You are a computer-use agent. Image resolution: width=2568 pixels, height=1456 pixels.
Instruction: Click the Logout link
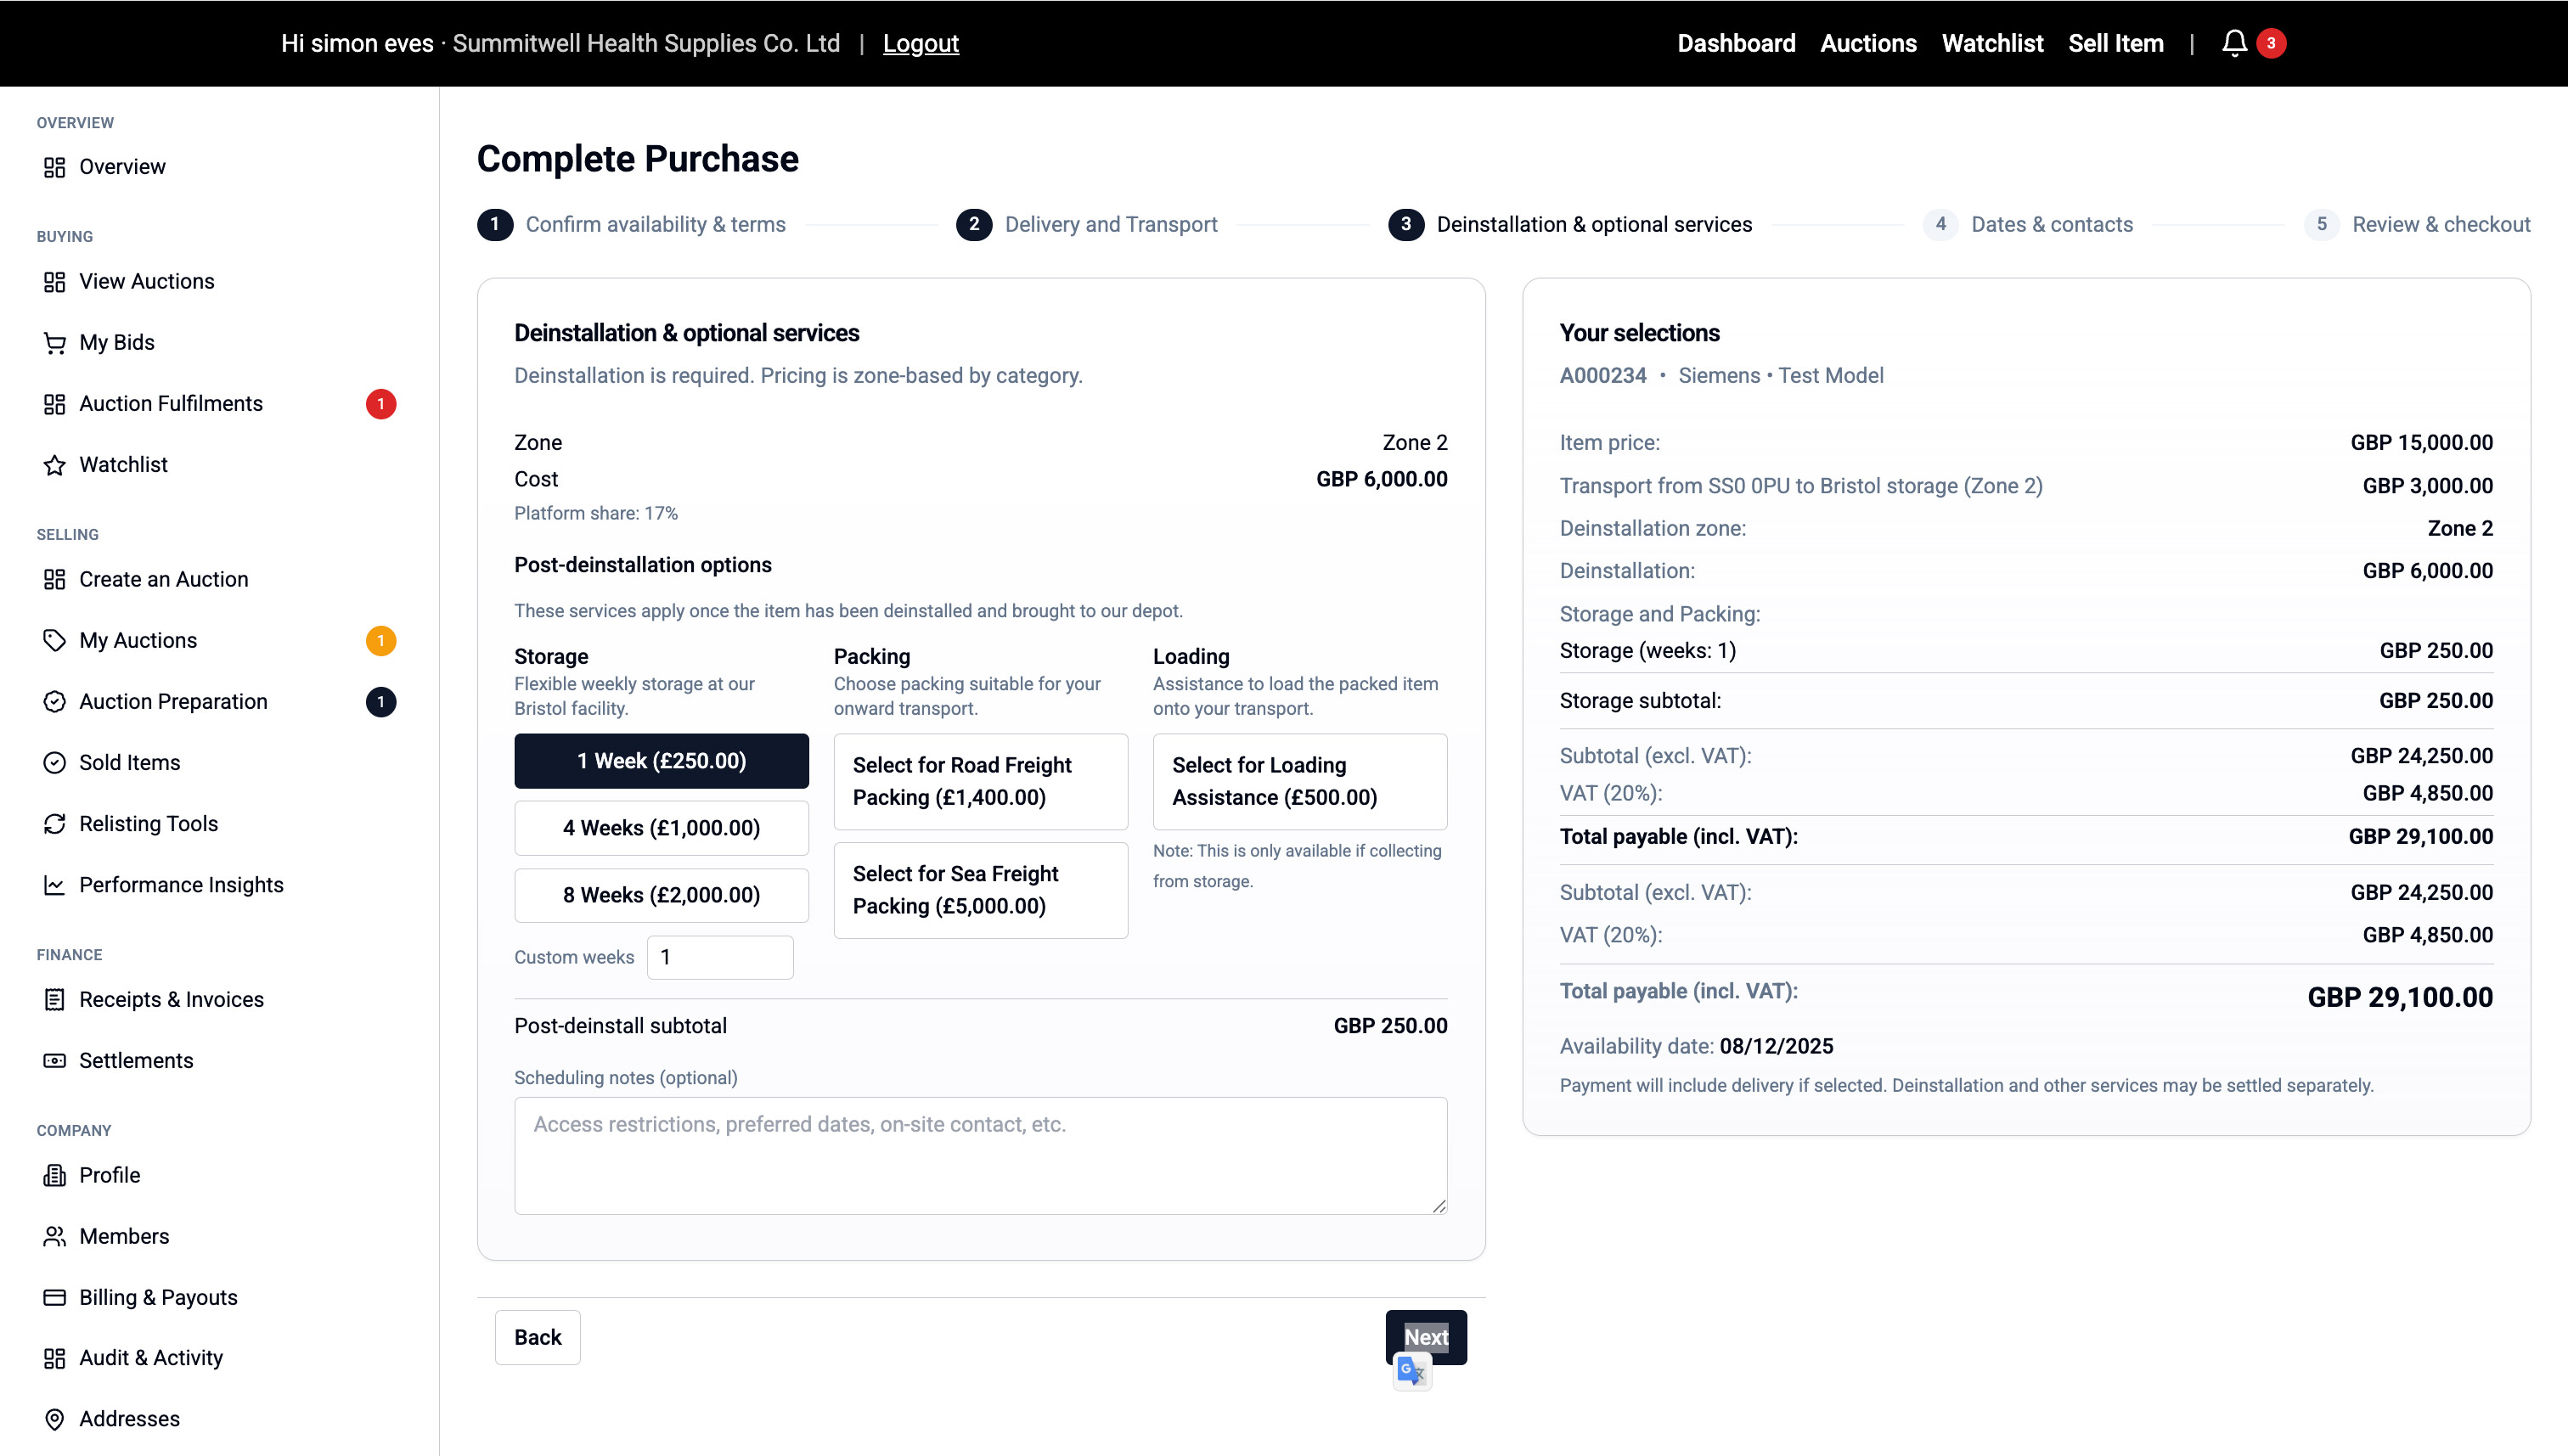coord(920,43)
